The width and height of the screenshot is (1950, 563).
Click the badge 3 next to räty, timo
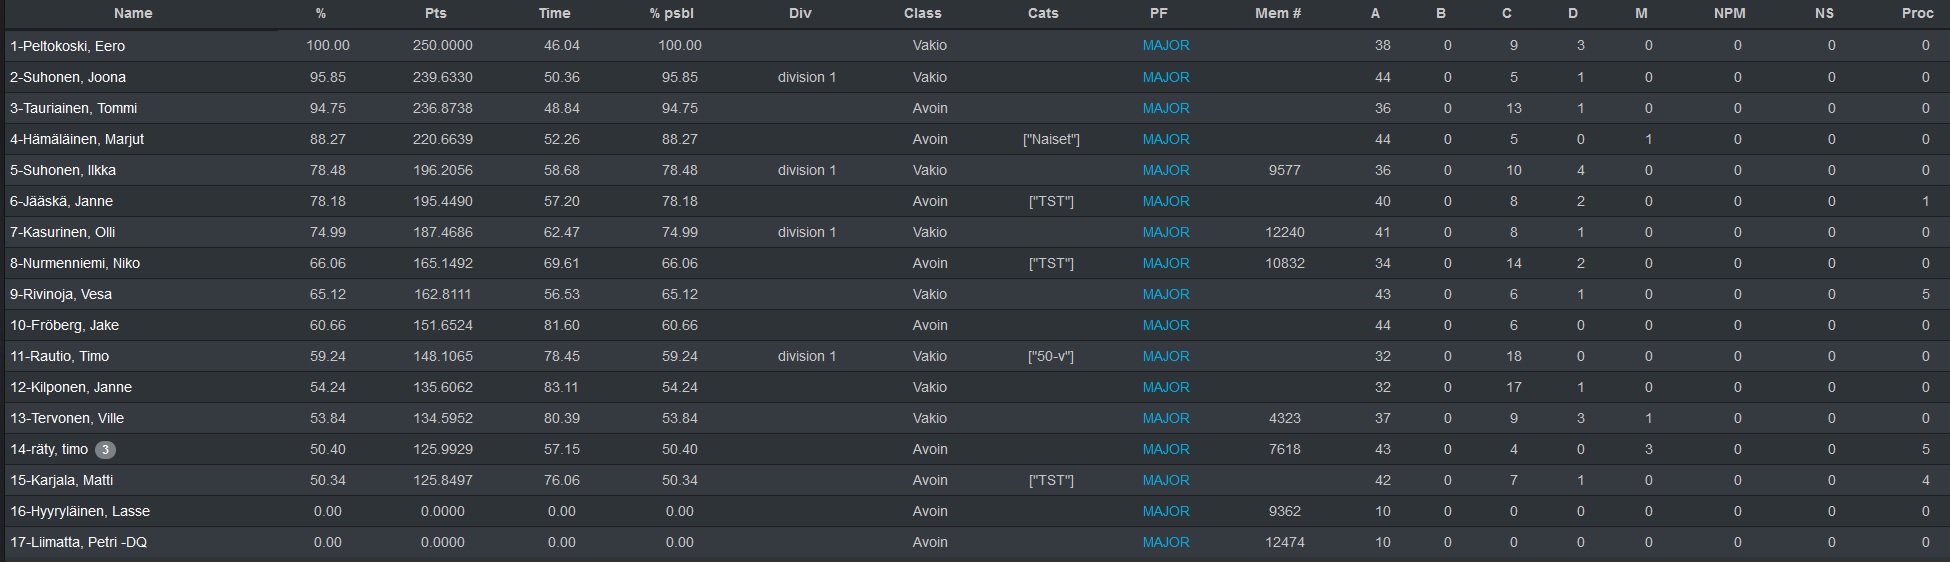coord(105,450)
